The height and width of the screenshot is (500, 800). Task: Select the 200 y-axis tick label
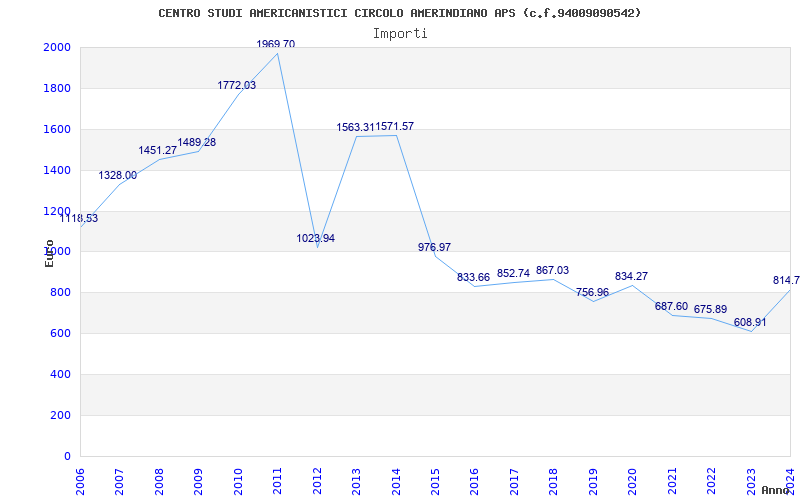point(61,415)
